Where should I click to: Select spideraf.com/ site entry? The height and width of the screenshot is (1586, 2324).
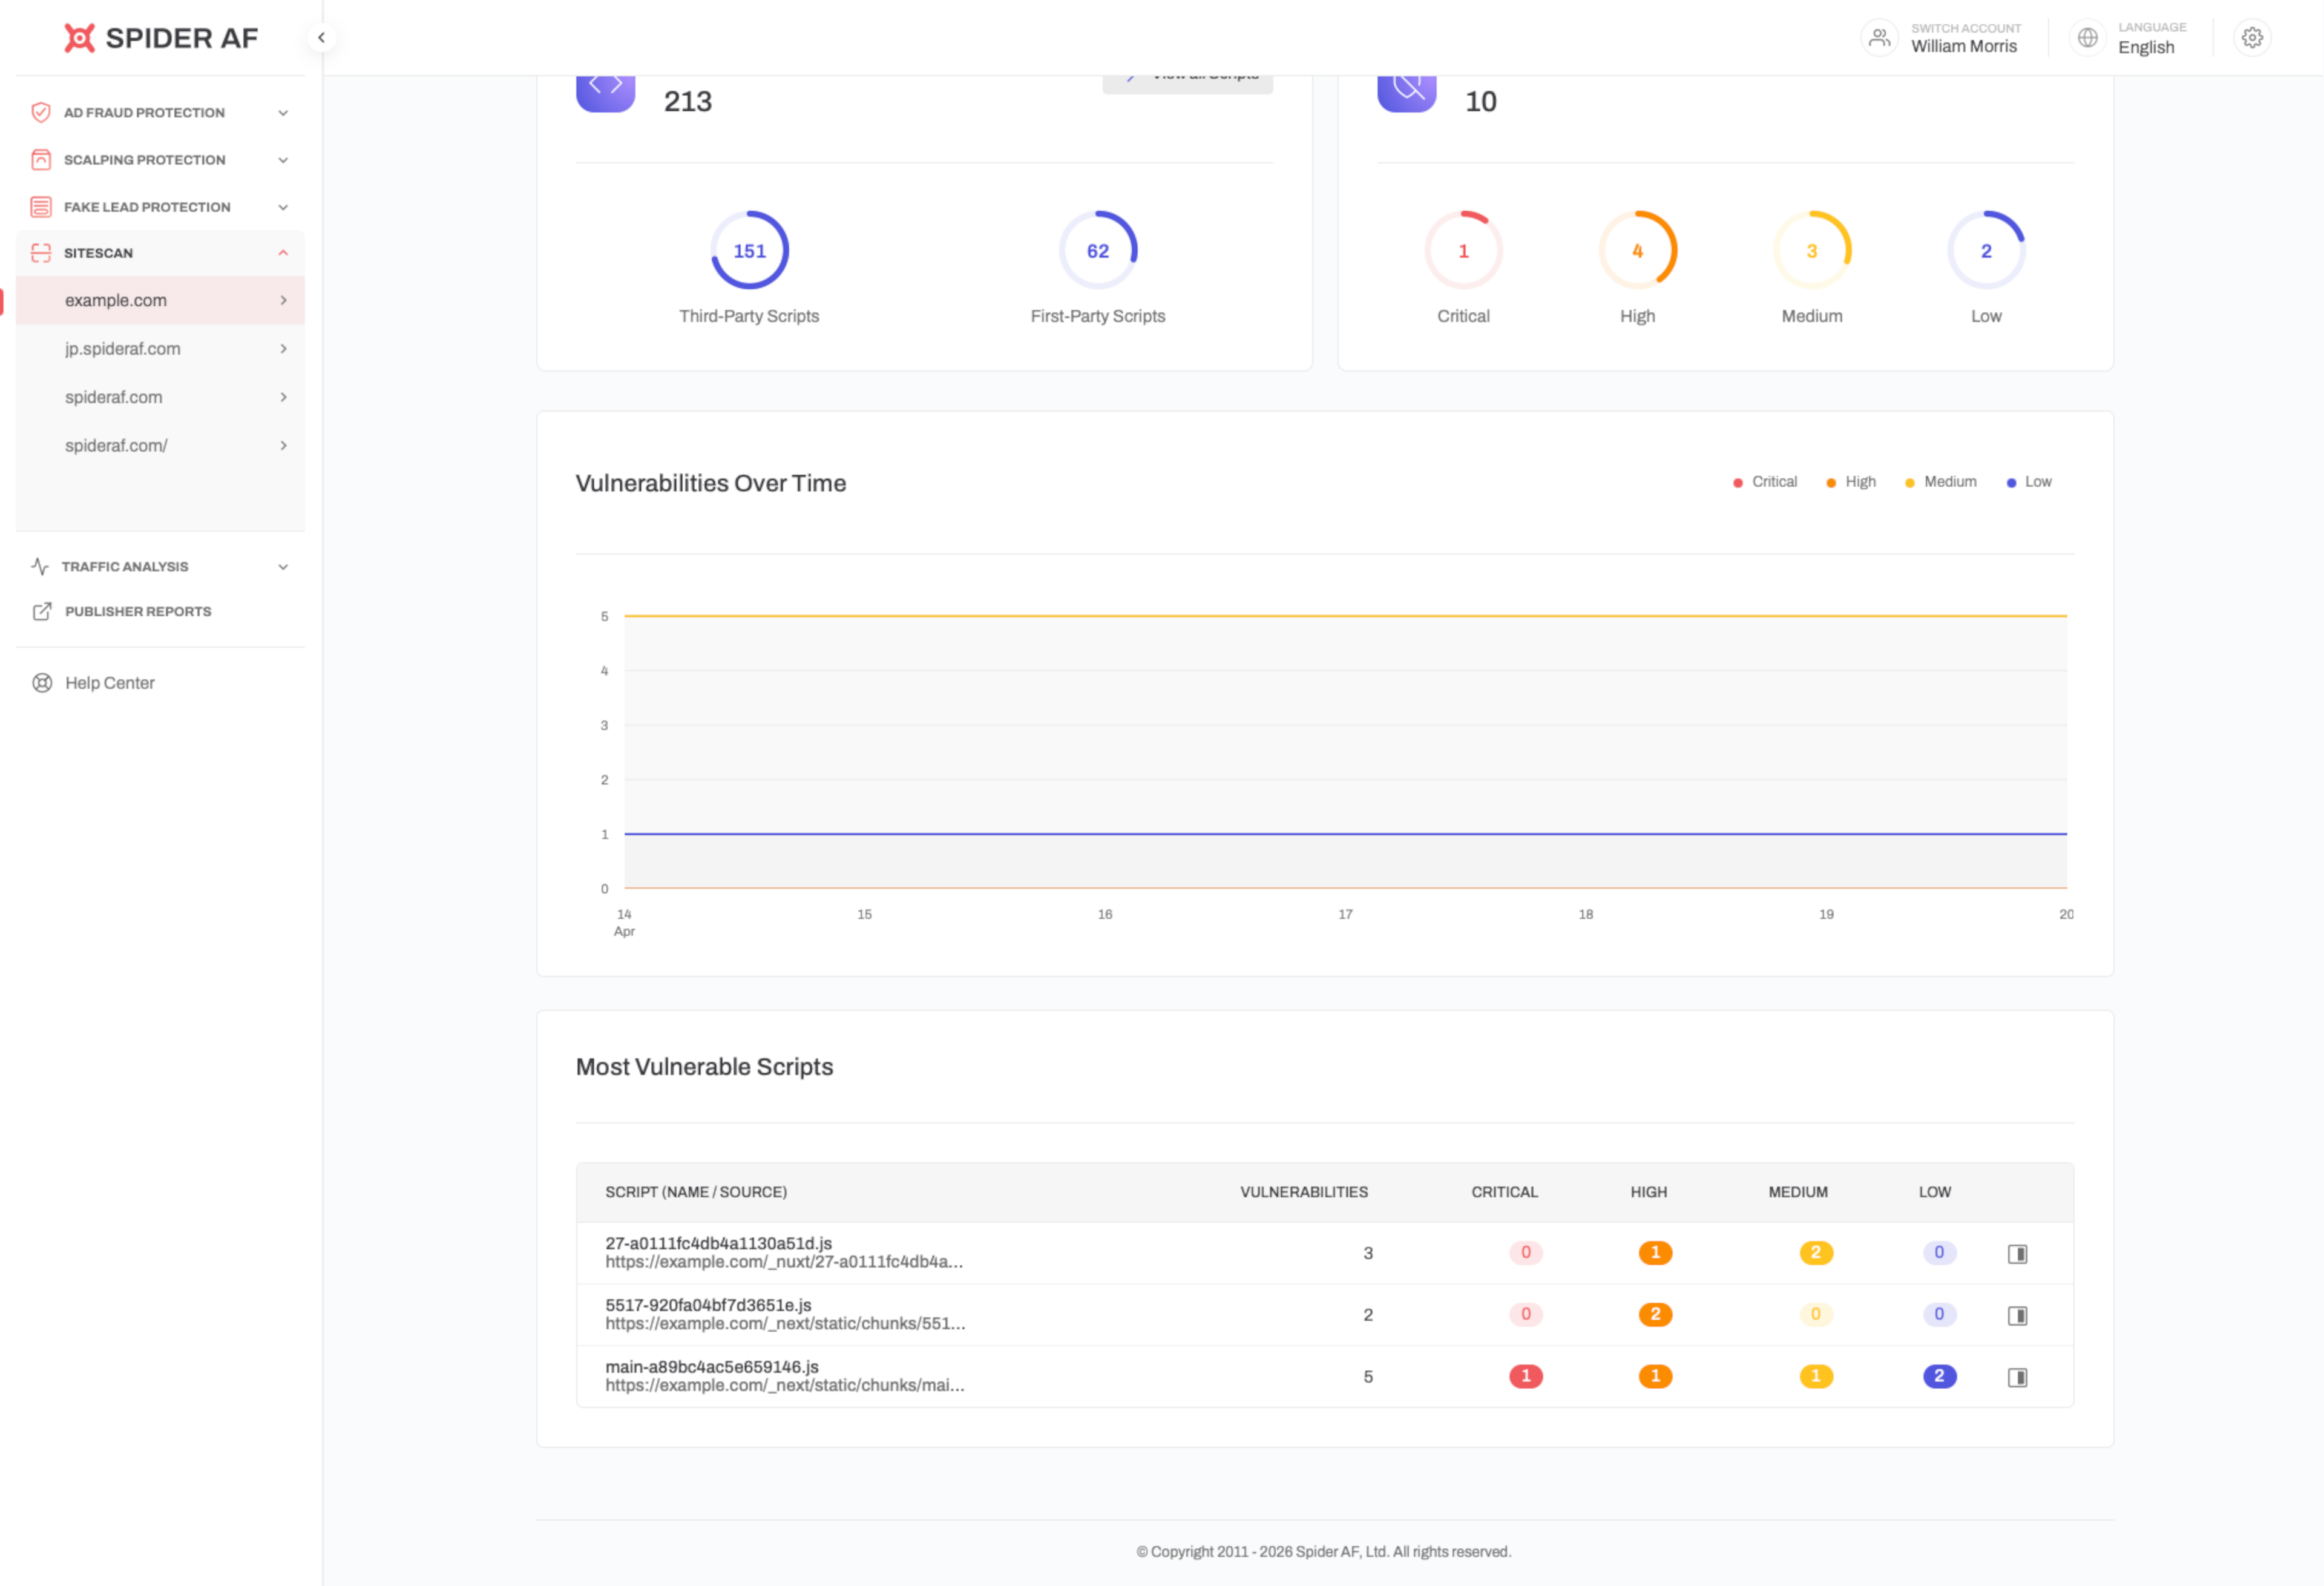click(x=160, y=445)
